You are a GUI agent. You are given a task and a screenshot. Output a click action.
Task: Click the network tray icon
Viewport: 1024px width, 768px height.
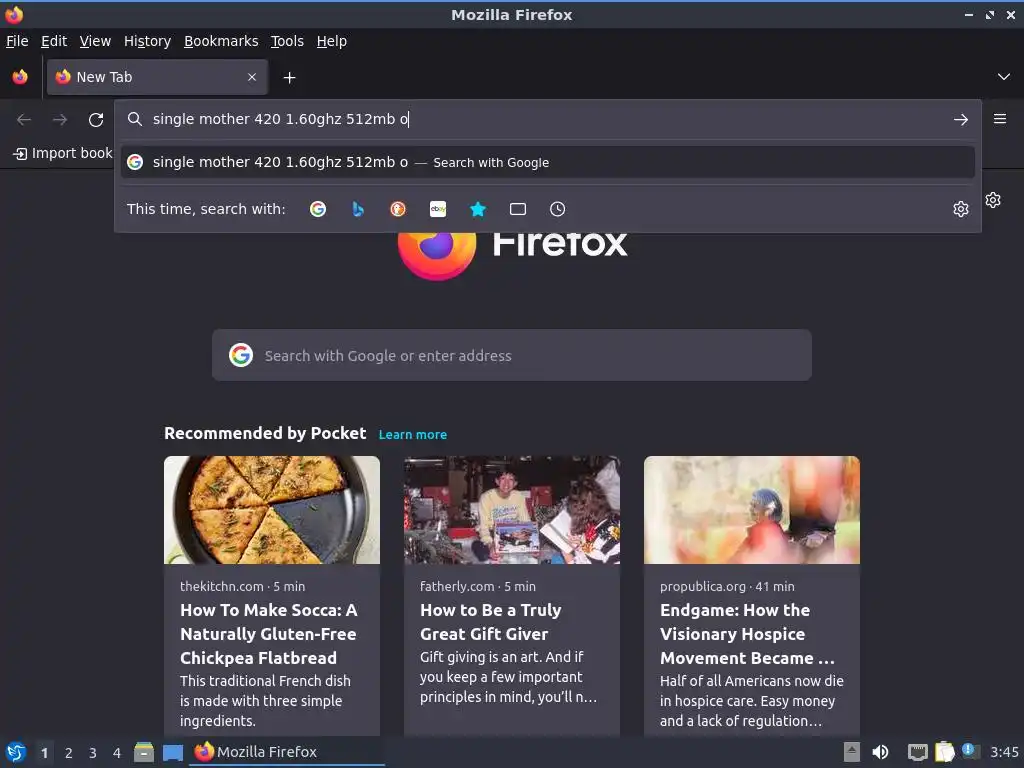point(918,752)
